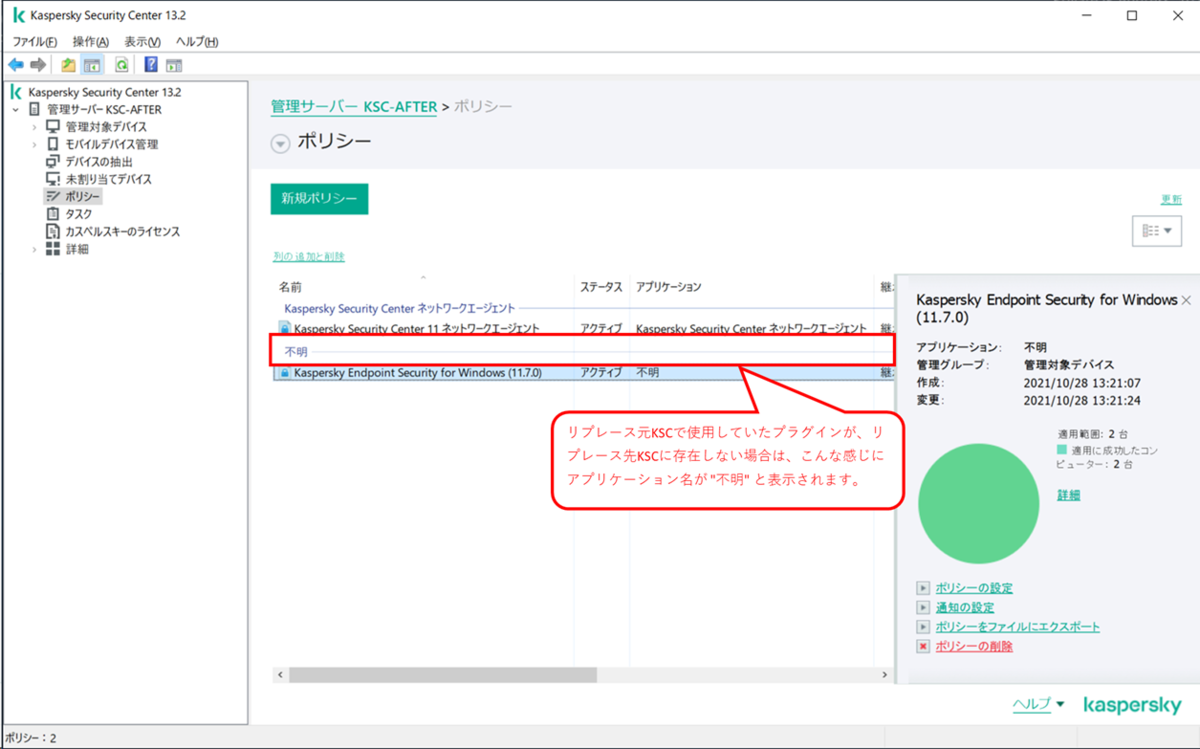Click the horizontal scrollbar right arrow

(x=883, y=675)
